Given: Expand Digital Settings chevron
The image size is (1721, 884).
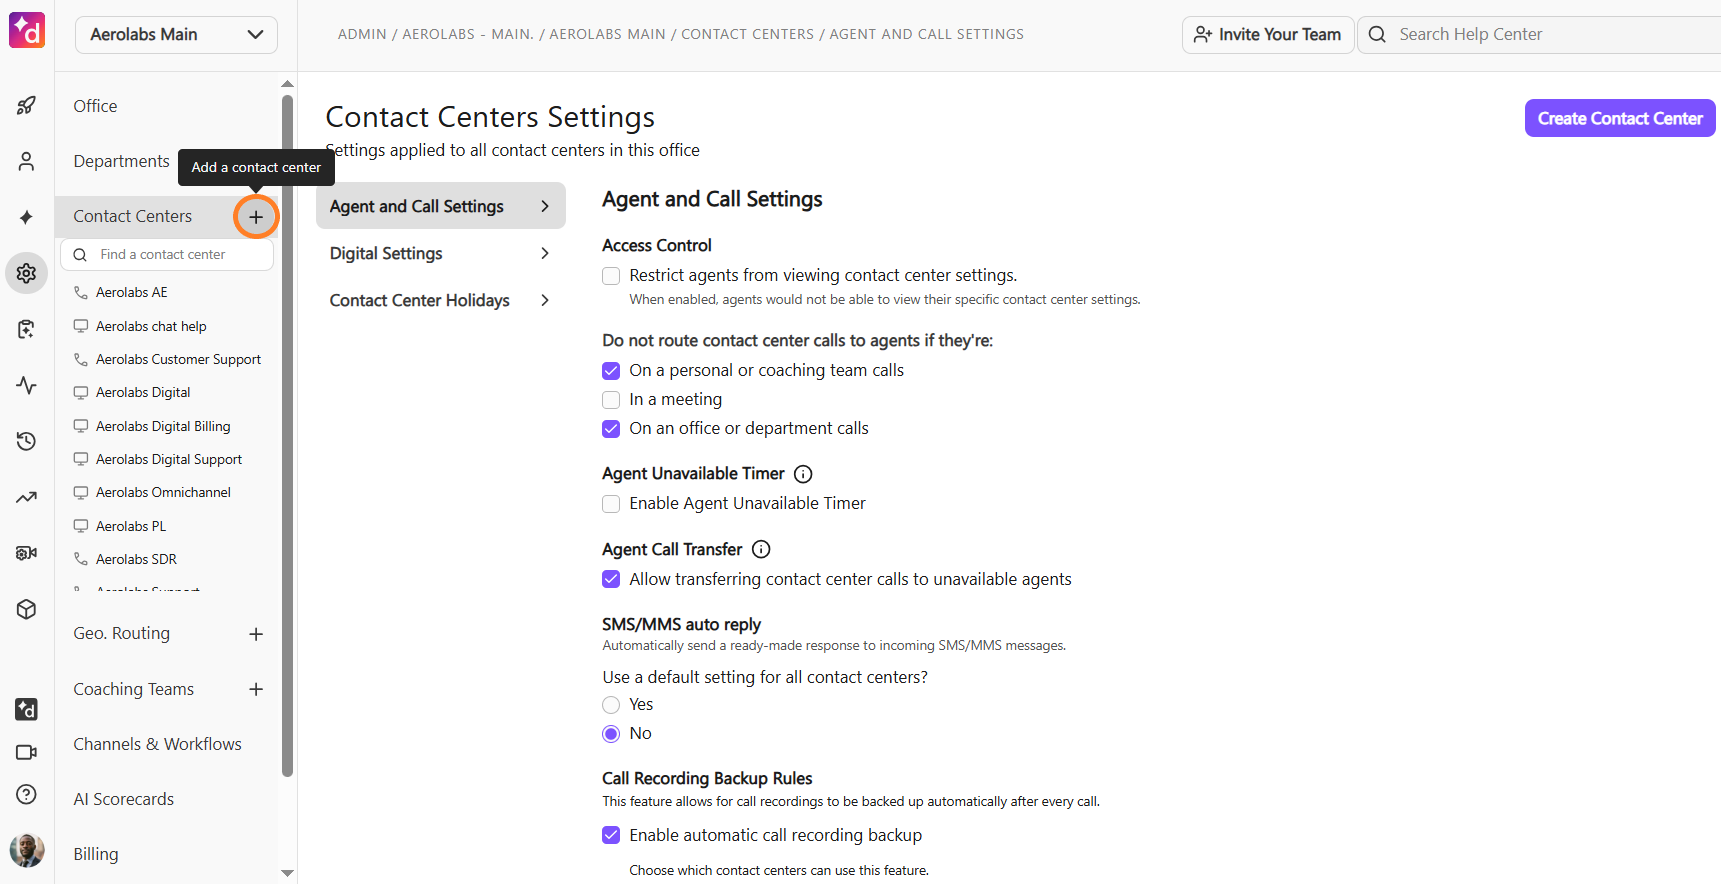Looking at the screenshot, I should 545,253.
